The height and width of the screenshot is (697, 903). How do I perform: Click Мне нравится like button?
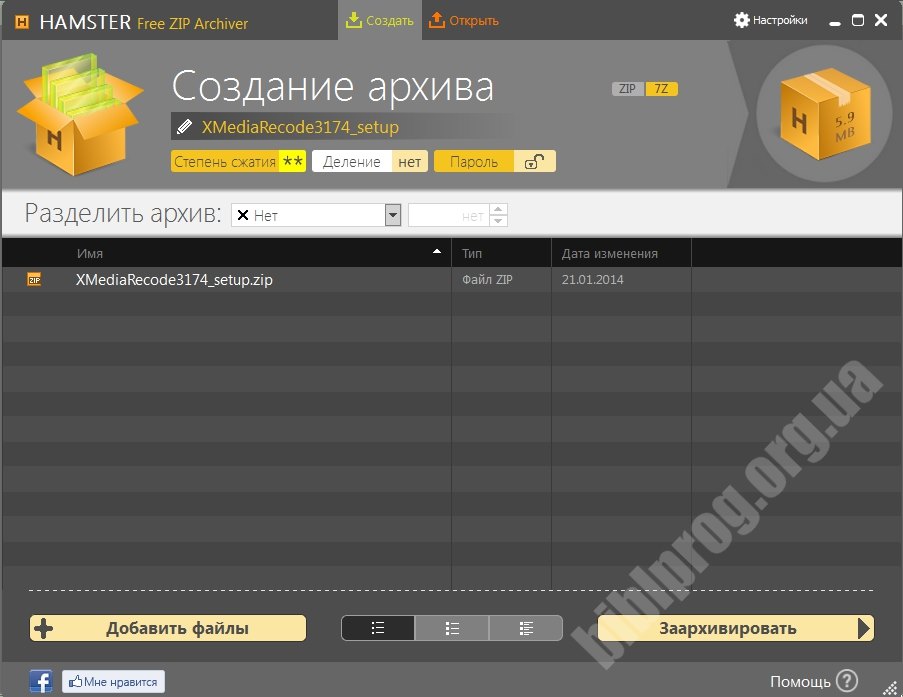(x=113, y=681)
